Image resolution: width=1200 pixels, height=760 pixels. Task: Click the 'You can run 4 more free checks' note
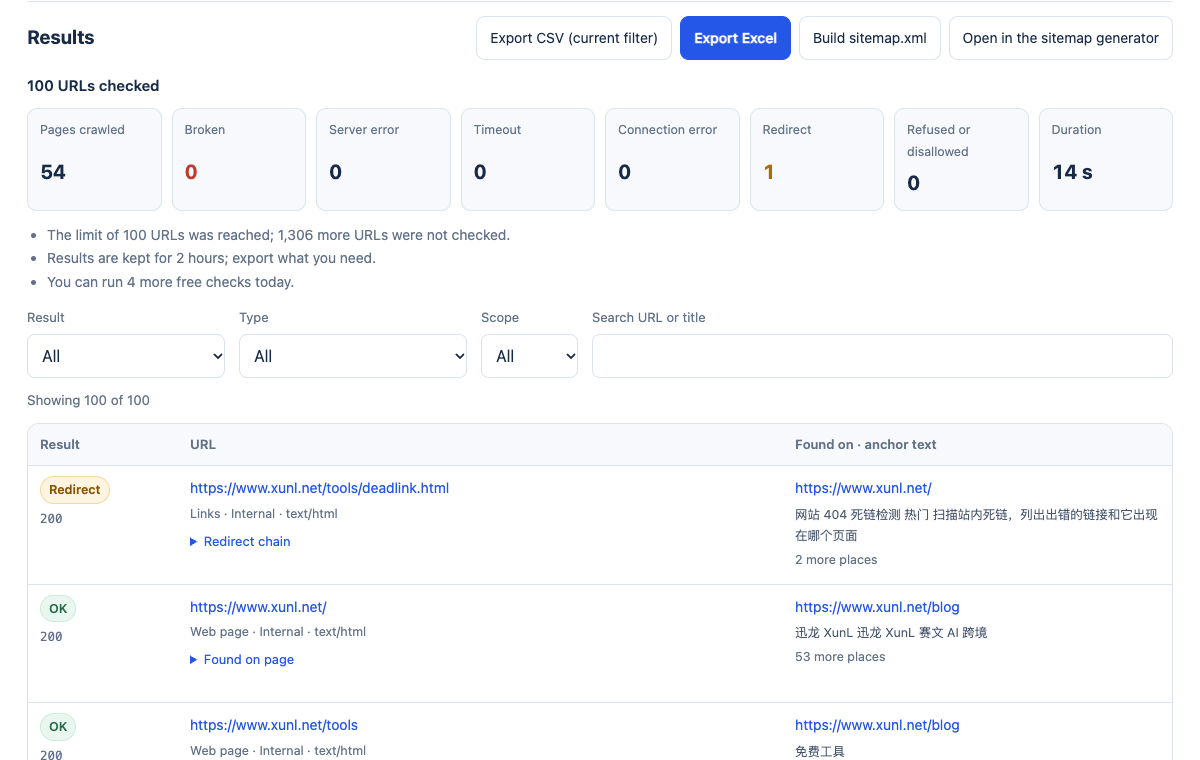coord(170,282)
